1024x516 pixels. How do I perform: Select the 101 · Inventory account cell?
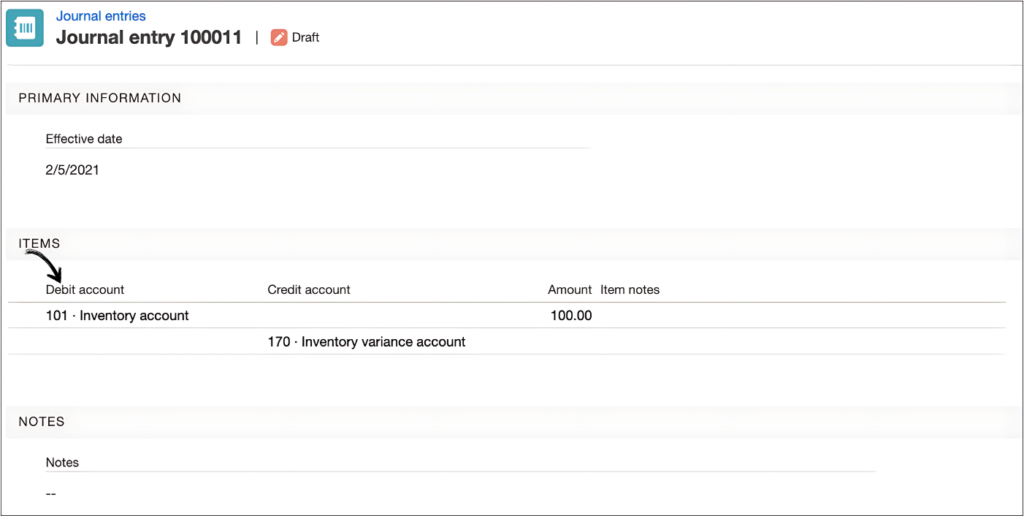click(118, 315)
